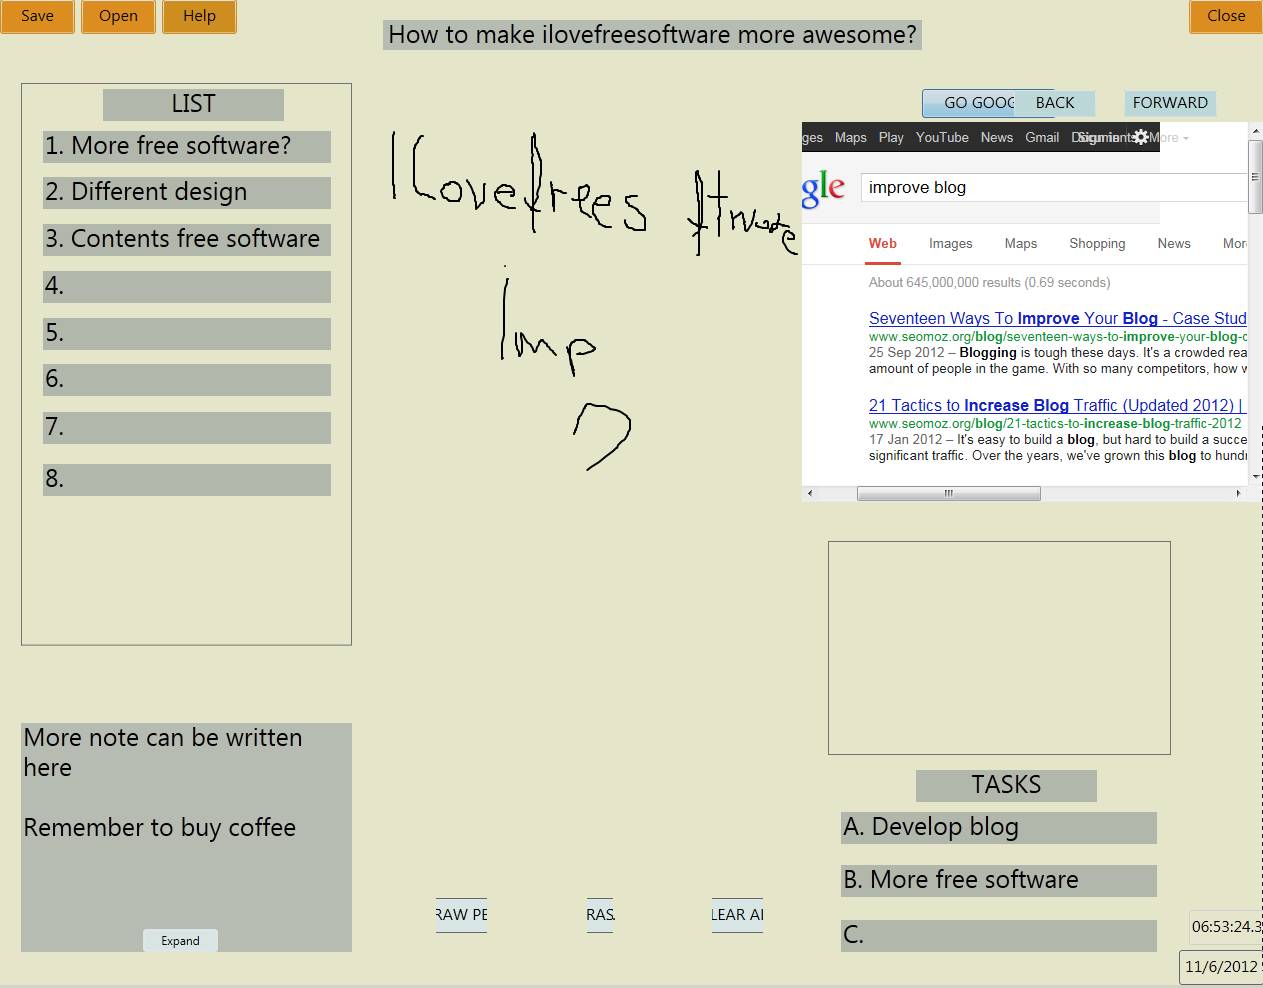This screenshot has width=1263, height=988.
Task: Select the Eraser tool button
Action: pyautogui.click(x=600, y=914)
